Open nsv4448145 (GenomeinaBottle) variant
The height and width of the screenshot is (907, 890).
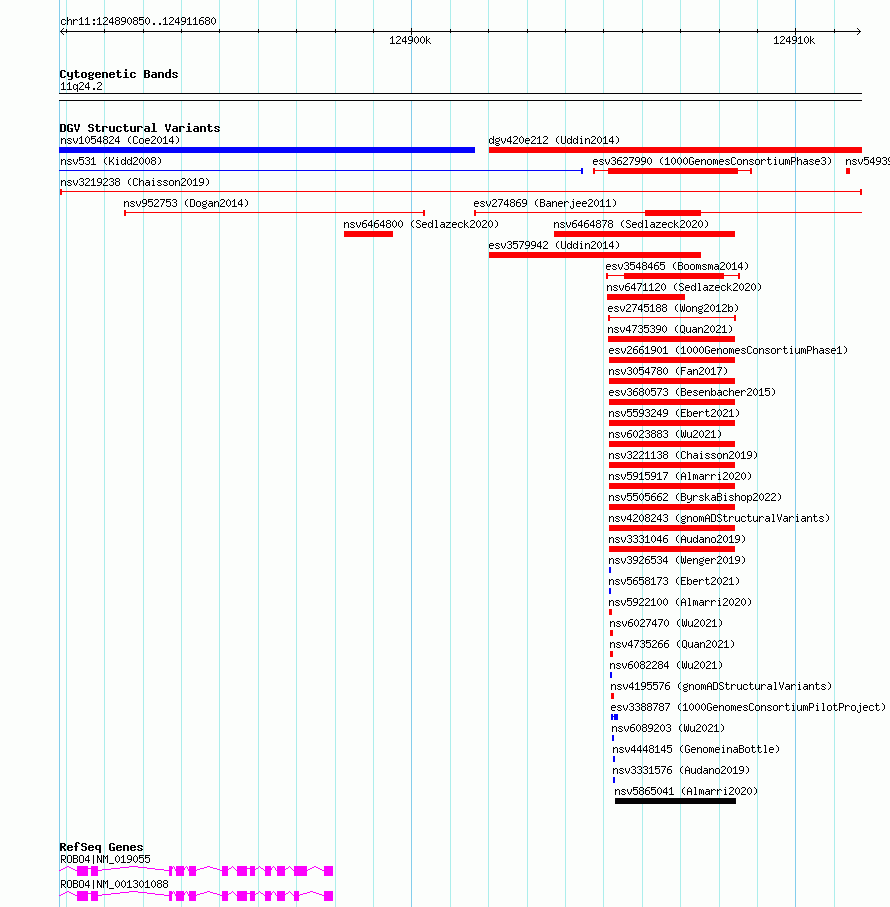coord(696,749)
